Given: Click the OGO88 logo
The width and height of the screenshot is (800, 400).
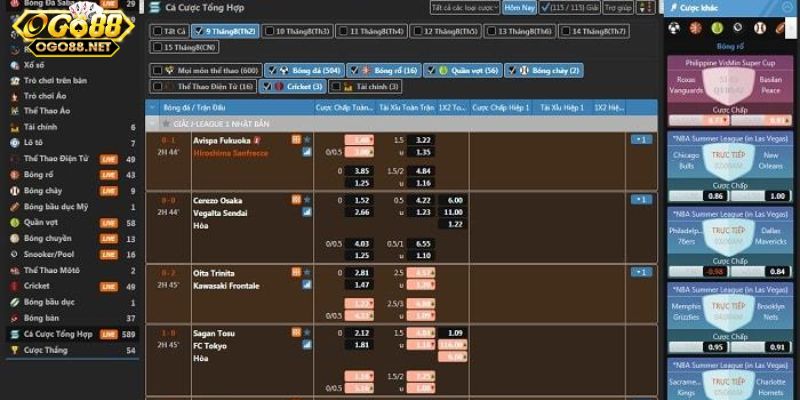Looking at the screenshot, I should [x=72, y=31].
